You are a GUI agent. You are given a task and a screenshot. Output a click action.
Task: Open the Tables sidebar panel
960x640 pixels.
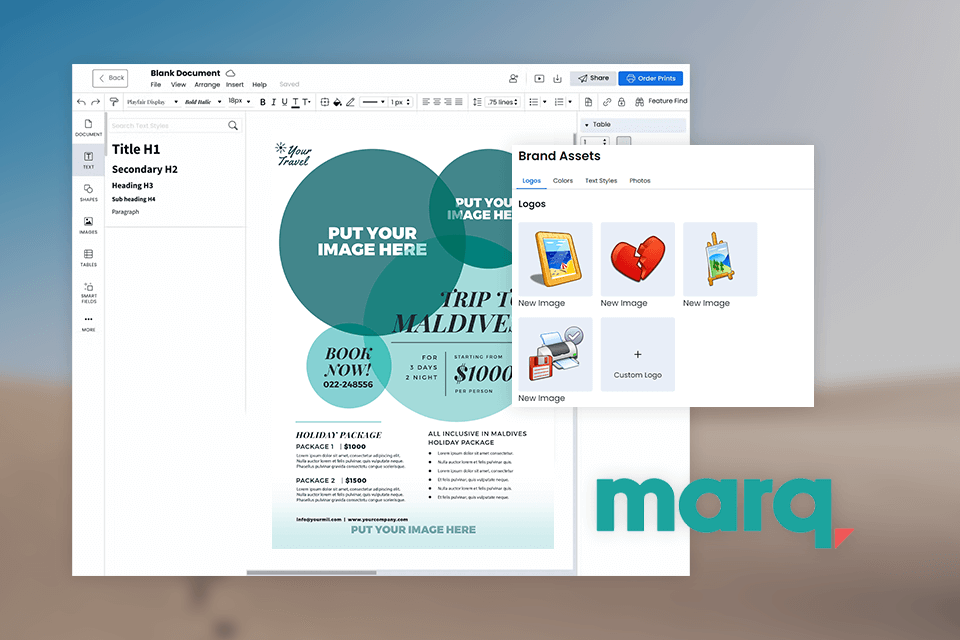click(x=89, y=257)
